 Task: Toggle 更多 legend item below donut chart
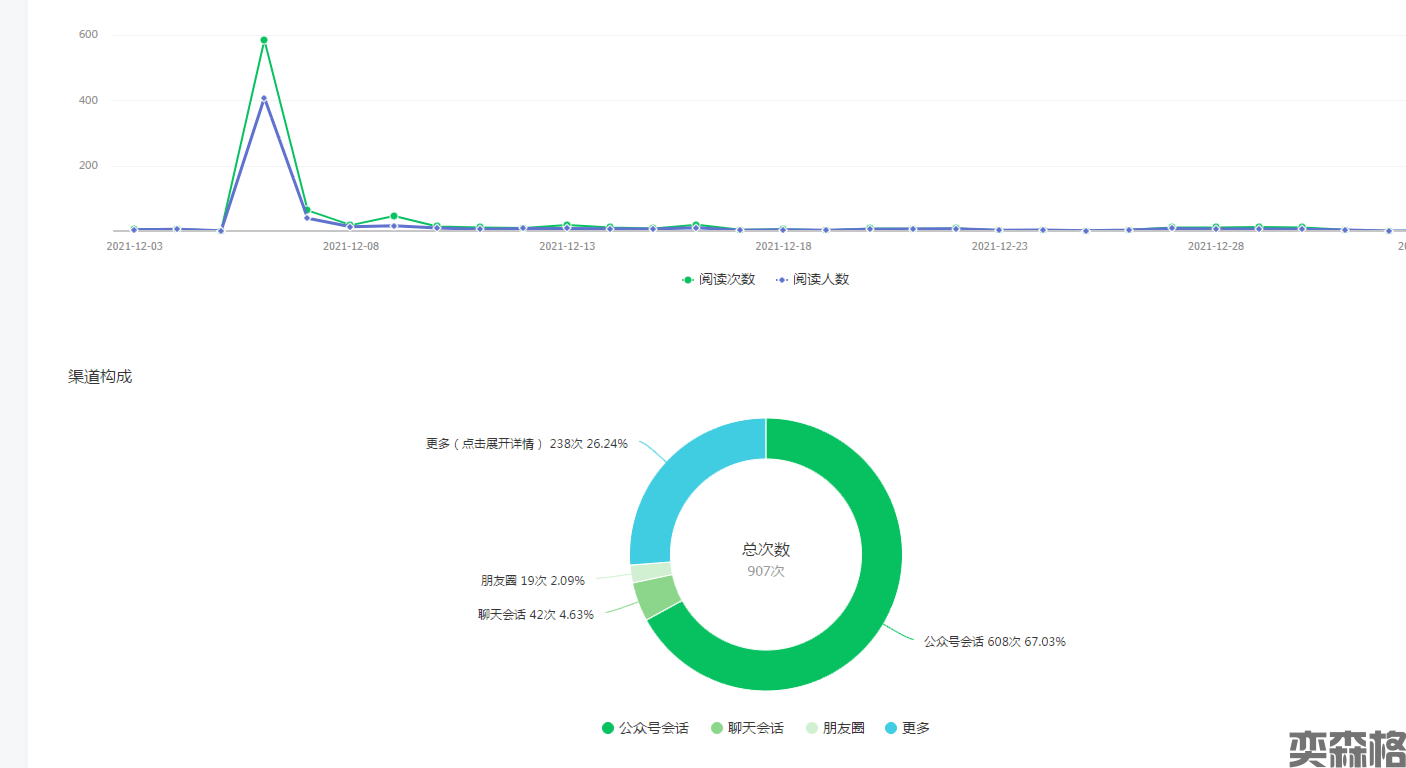tap(907, 729)
